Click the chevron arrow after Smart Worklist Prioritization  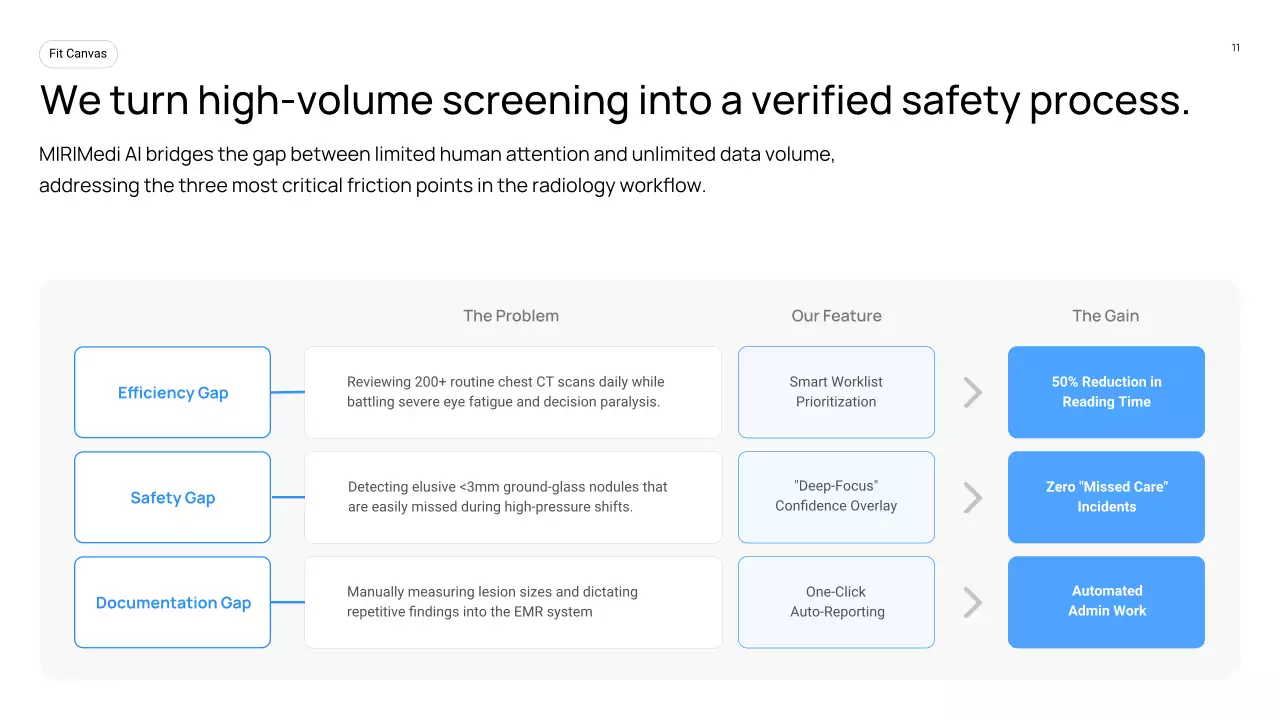972,392
